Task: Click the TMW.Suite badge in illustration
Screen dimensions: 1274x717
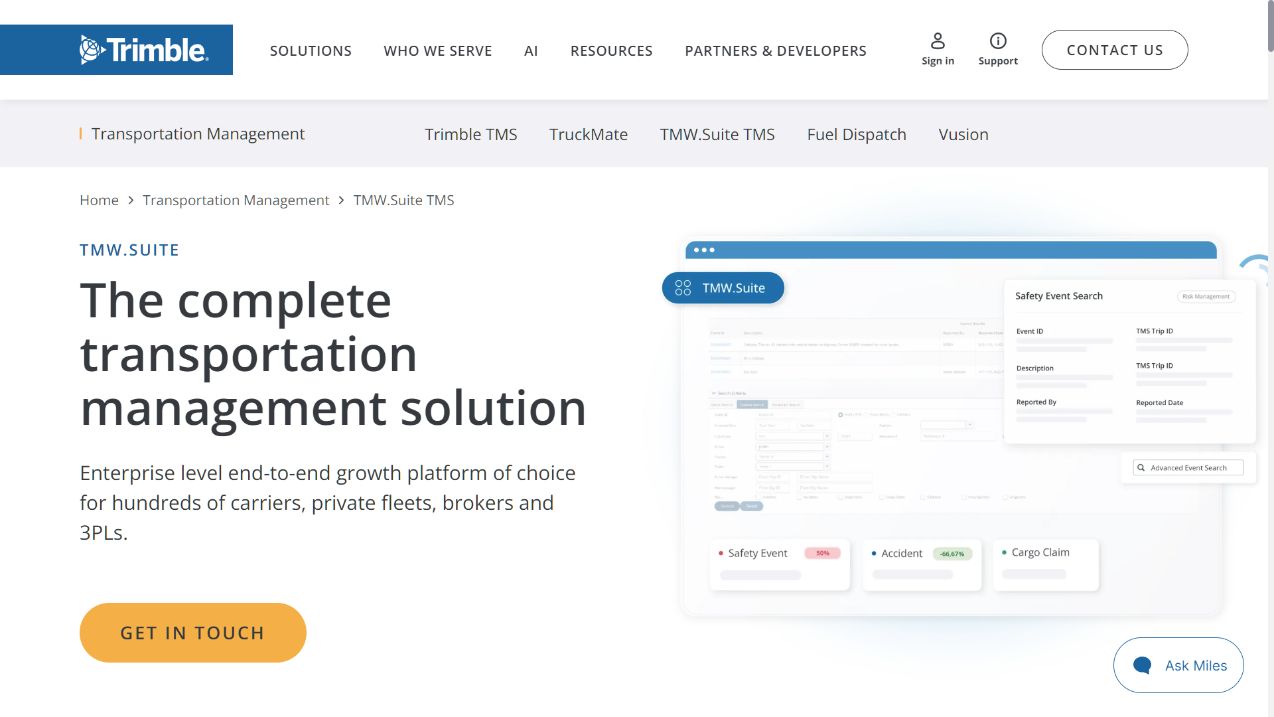Action: 723,288
